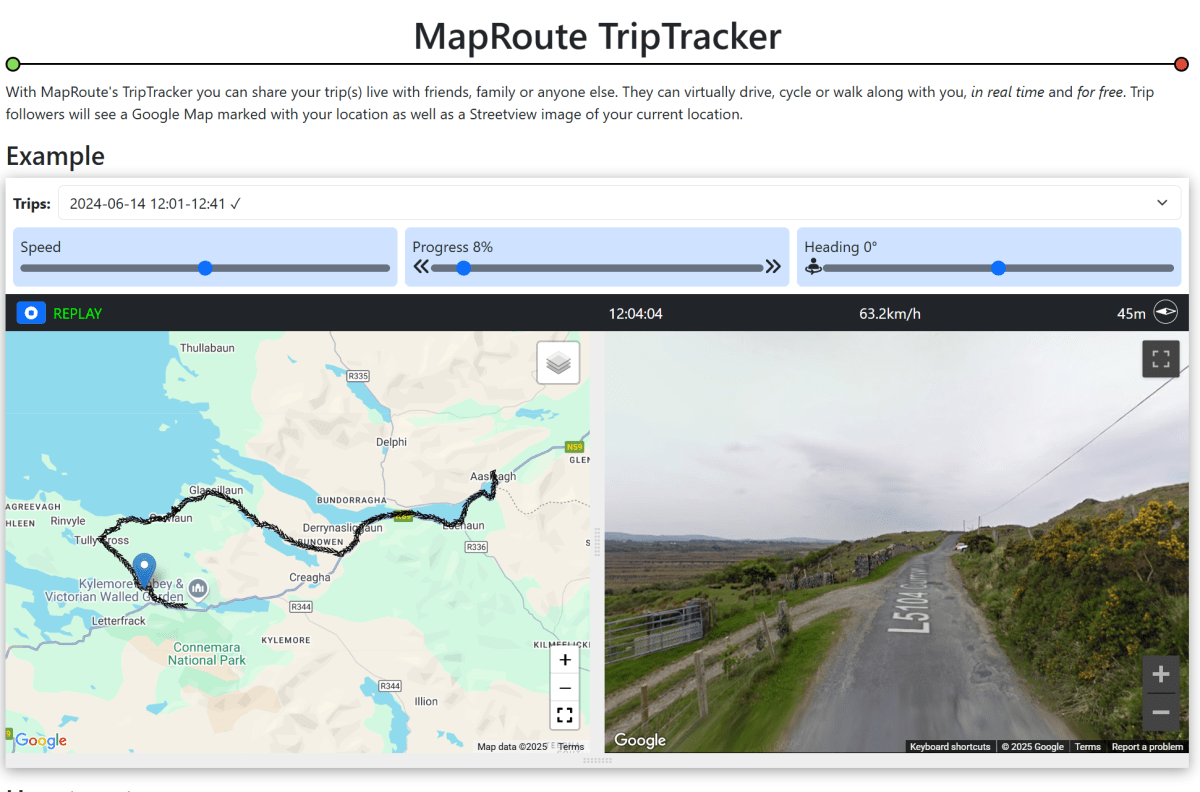The image size is (1200, 792).
Task: Zoom in on the map
Action: tap(565, 660)
